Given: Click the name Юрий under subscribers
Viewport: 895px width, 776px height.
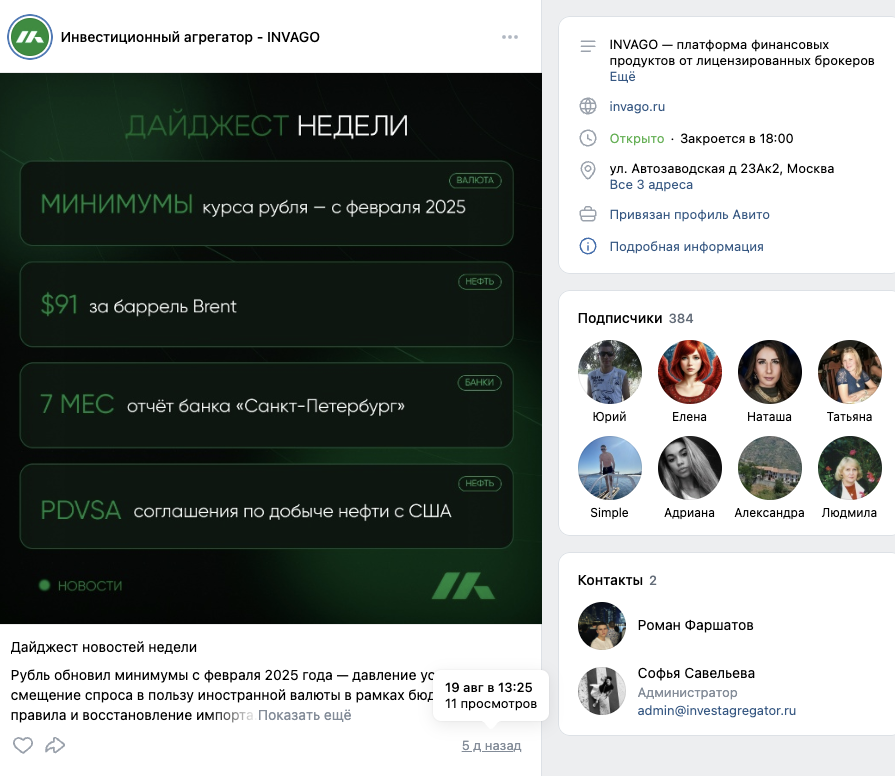Looking at the screenshot, I should 610,417.
